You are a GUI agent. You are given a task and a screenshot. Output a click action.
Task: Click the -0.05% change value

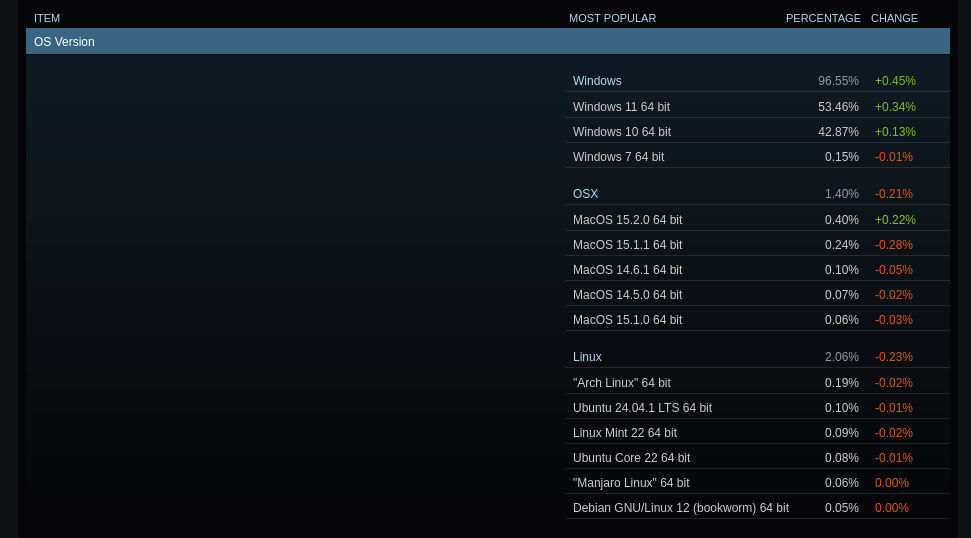tap(894, 270)
